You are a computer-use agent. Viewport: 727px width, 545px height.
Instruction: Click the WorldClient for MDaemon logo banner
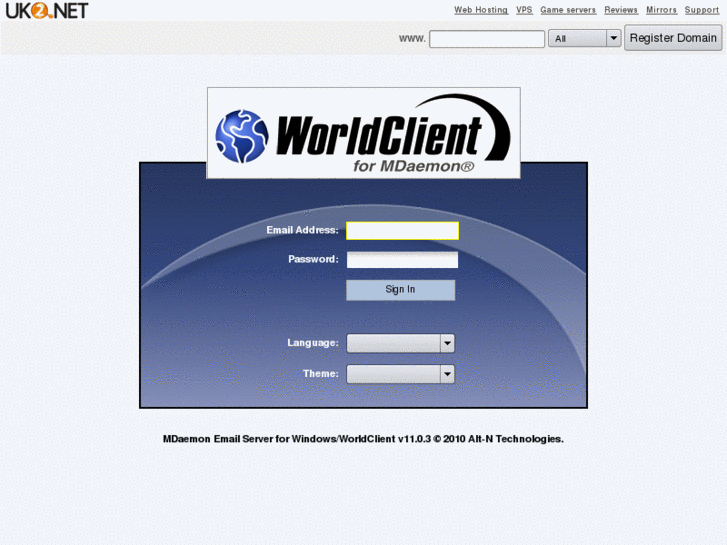364,133
